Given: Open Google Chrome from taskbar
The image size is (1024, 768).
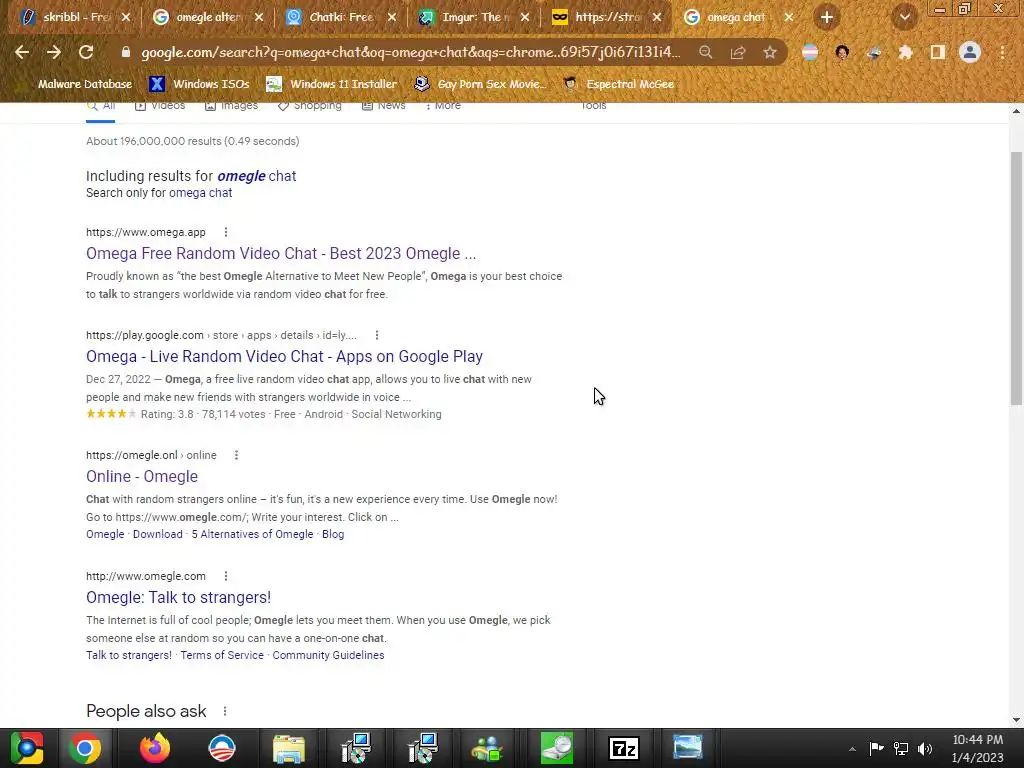Looking at the screenshot, I should tap(84, 748).
